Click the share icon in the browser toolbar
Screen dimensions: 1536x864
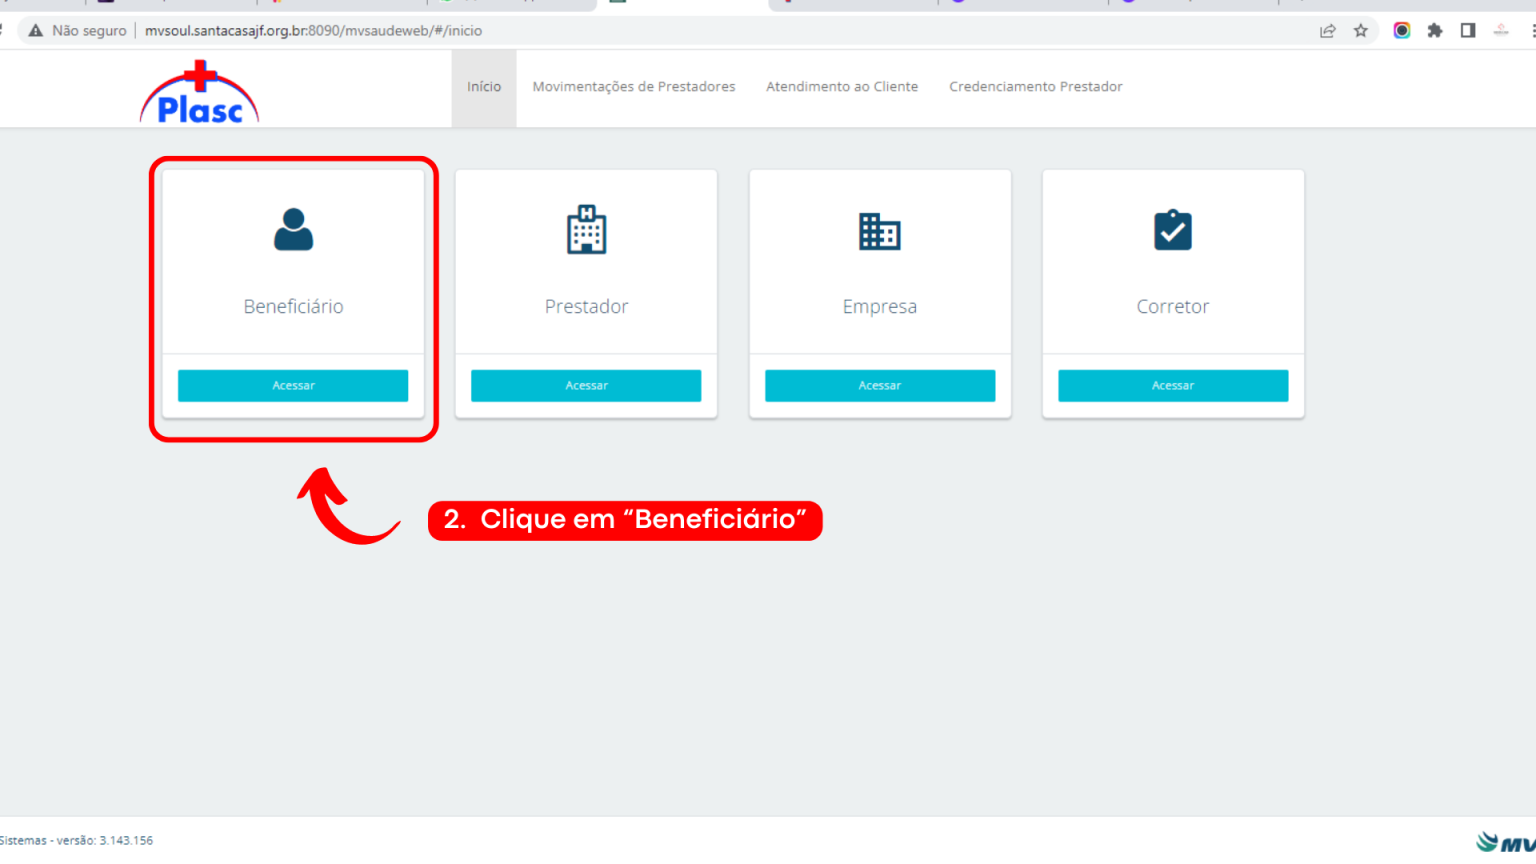point(1327,30)
